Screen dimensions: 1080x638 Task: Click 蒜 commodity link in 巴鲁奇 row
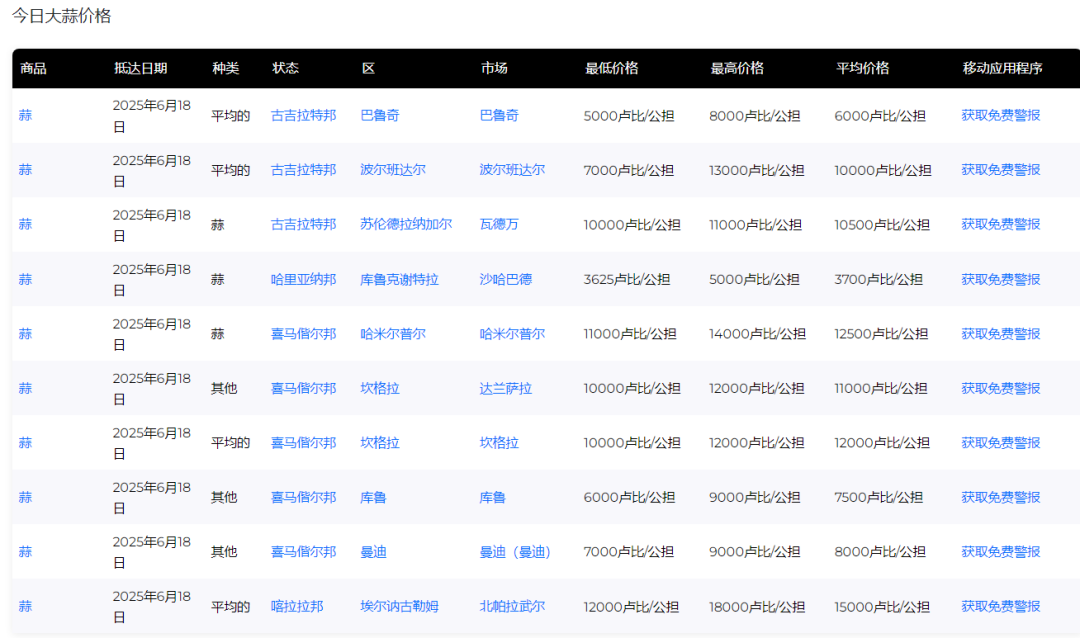tap(25, 116)
